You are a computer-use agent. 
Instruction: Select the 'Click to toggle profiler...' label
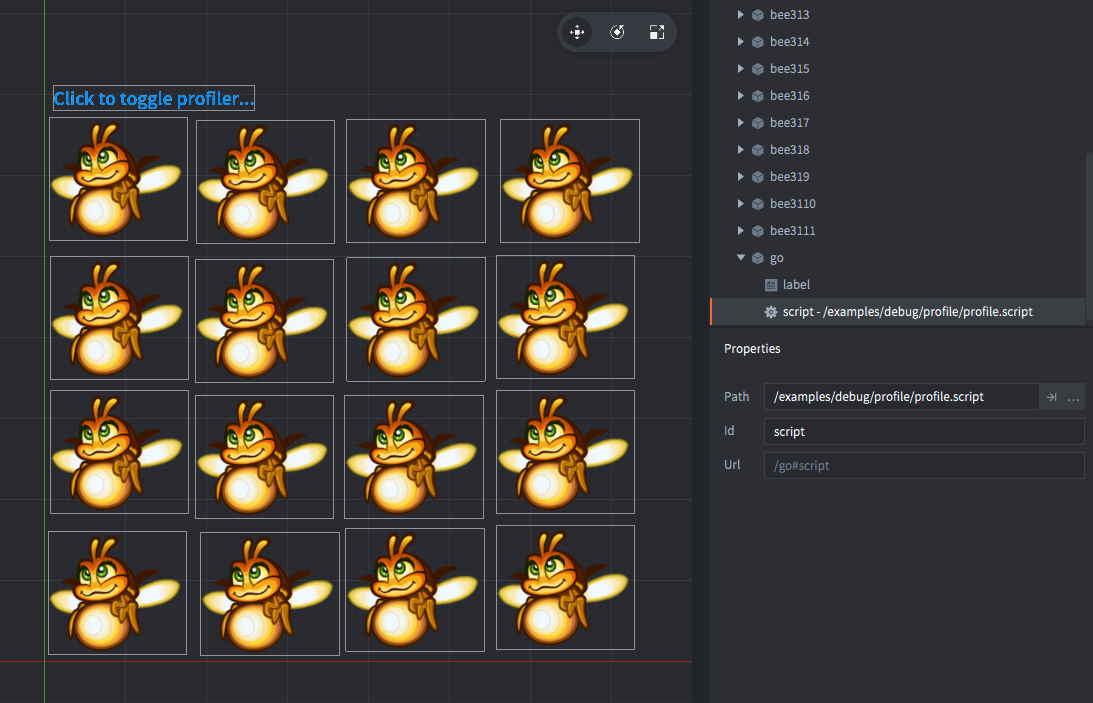(154, 98)
